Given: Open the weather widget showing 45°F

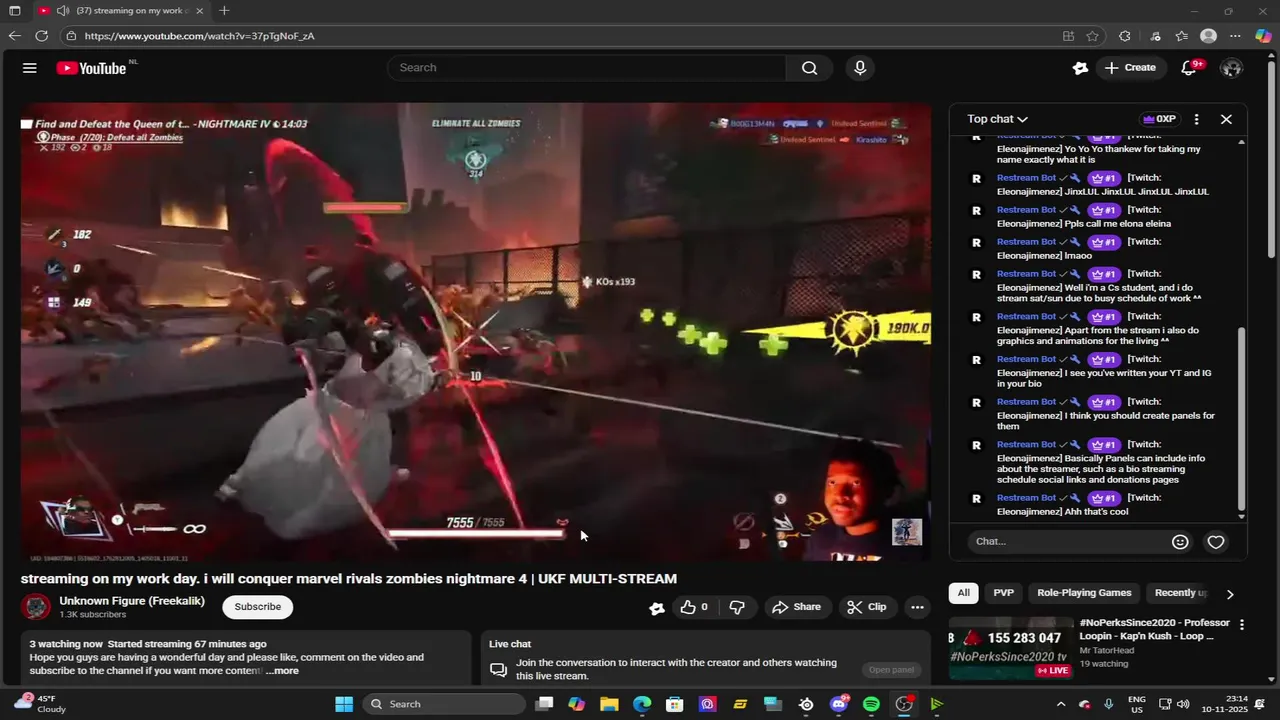Looking at the screenshot, I should (x=40, y=704).
